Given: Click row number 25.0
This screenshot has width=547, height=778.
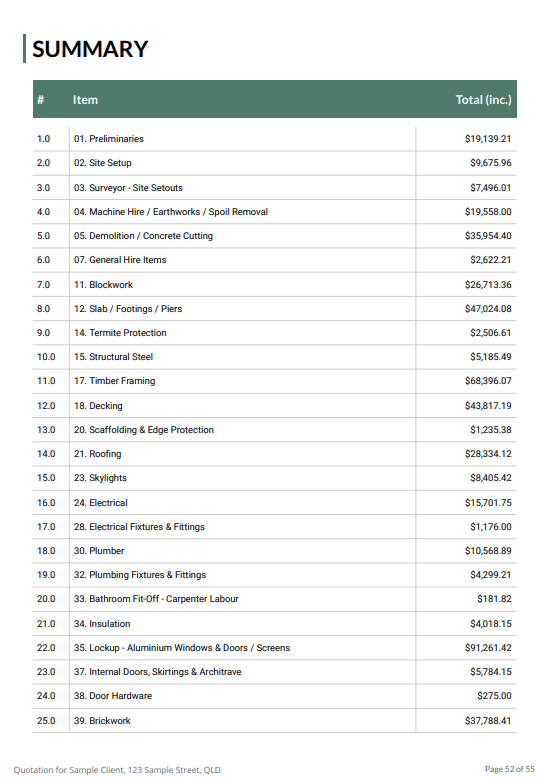Looking at the screenshot, I should (x=46, y=720).
